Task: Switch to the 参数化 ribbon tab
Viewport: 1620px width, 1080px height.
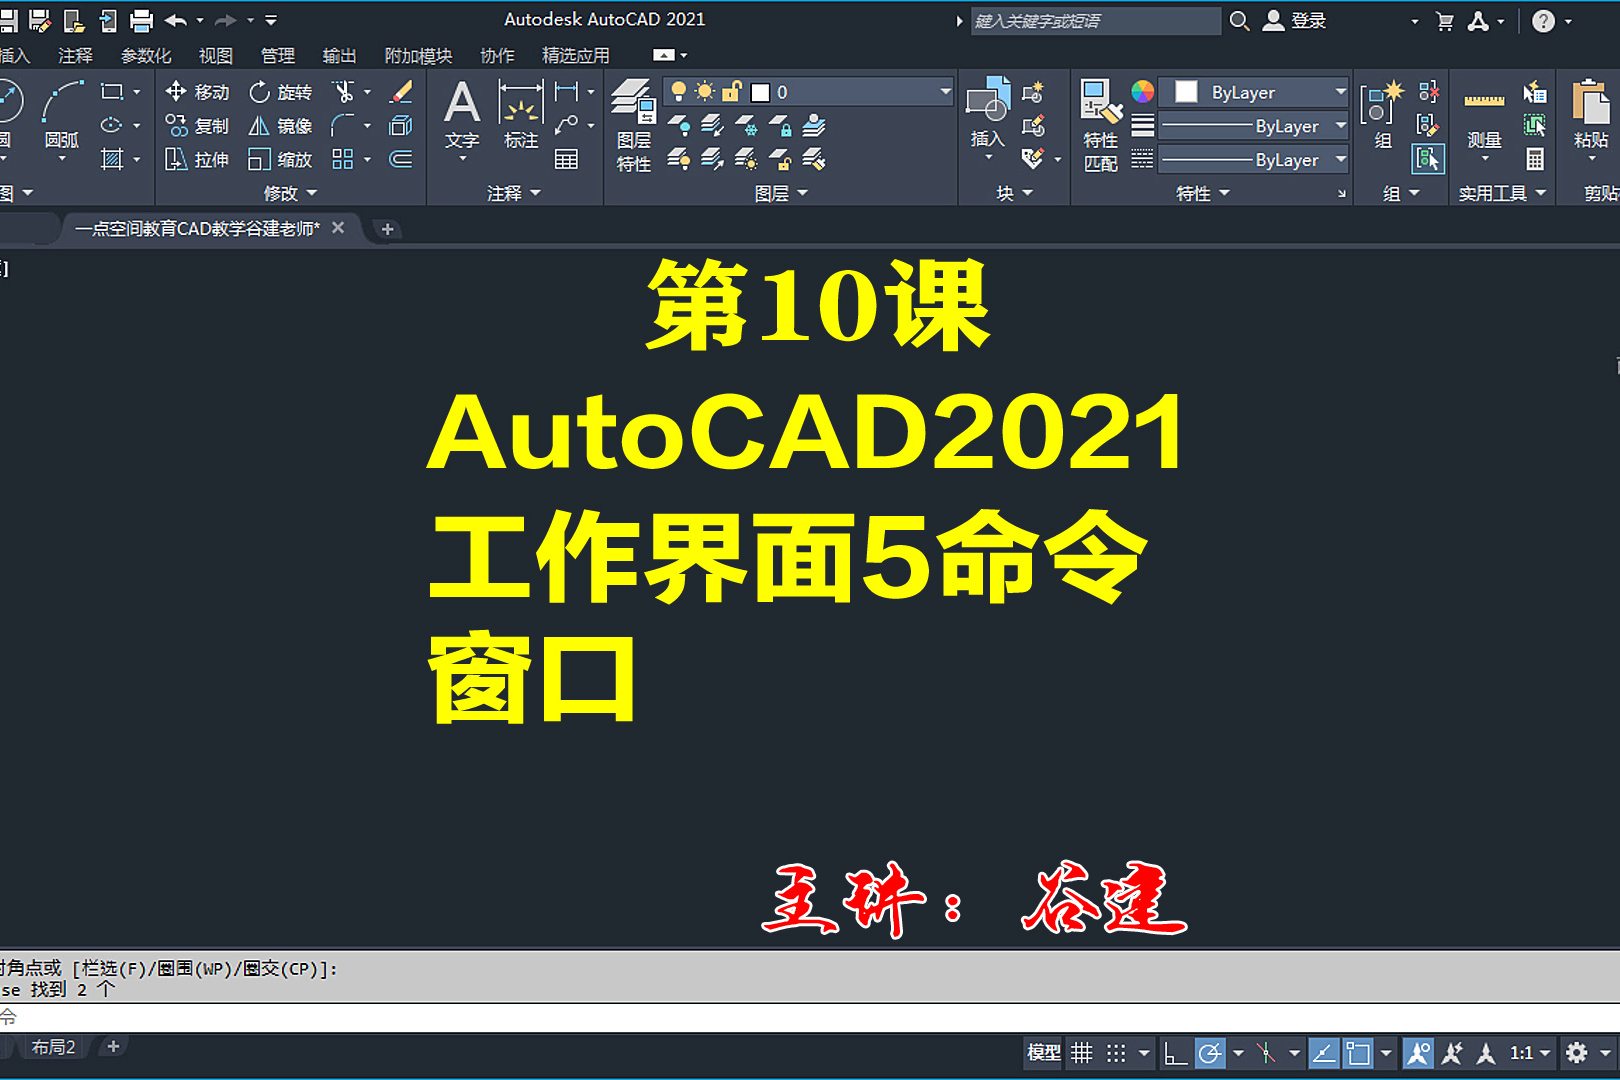Action: (146, 56)
